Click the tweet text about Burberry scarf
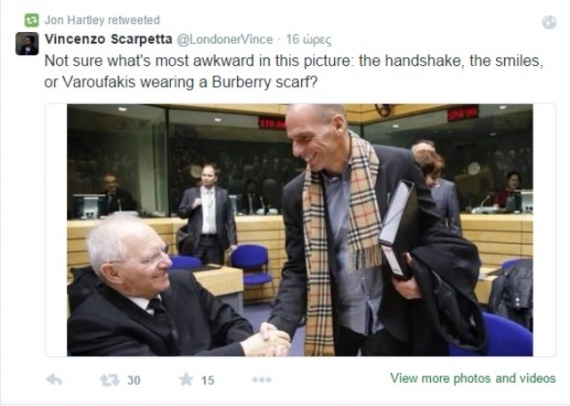Viewport: 570px width, 406px height. click(294, 71)
